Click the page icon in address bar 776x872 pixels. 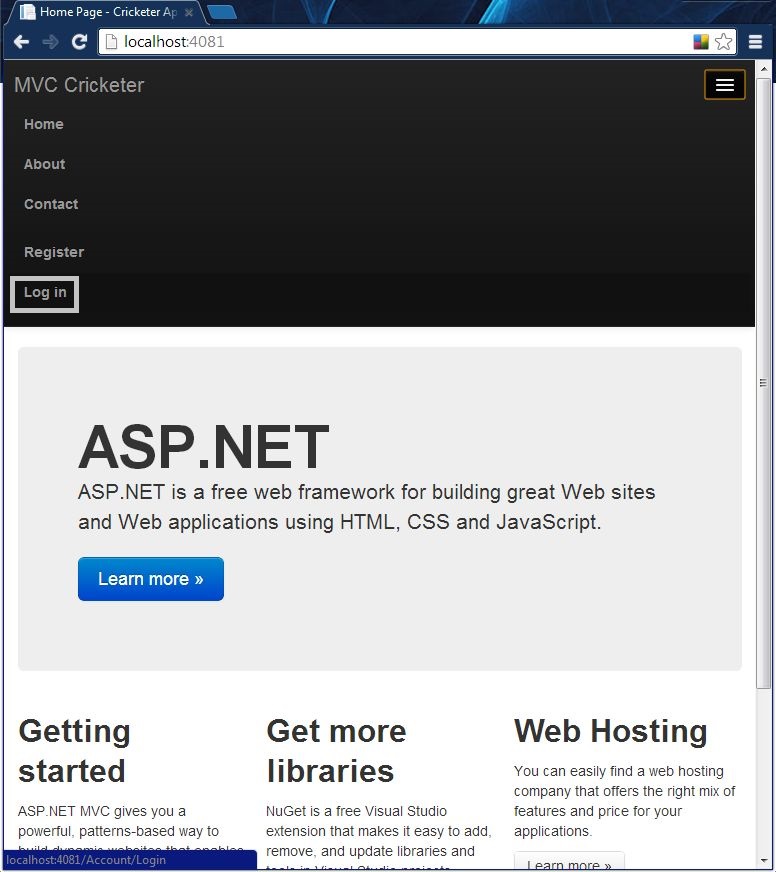(111, 42)
